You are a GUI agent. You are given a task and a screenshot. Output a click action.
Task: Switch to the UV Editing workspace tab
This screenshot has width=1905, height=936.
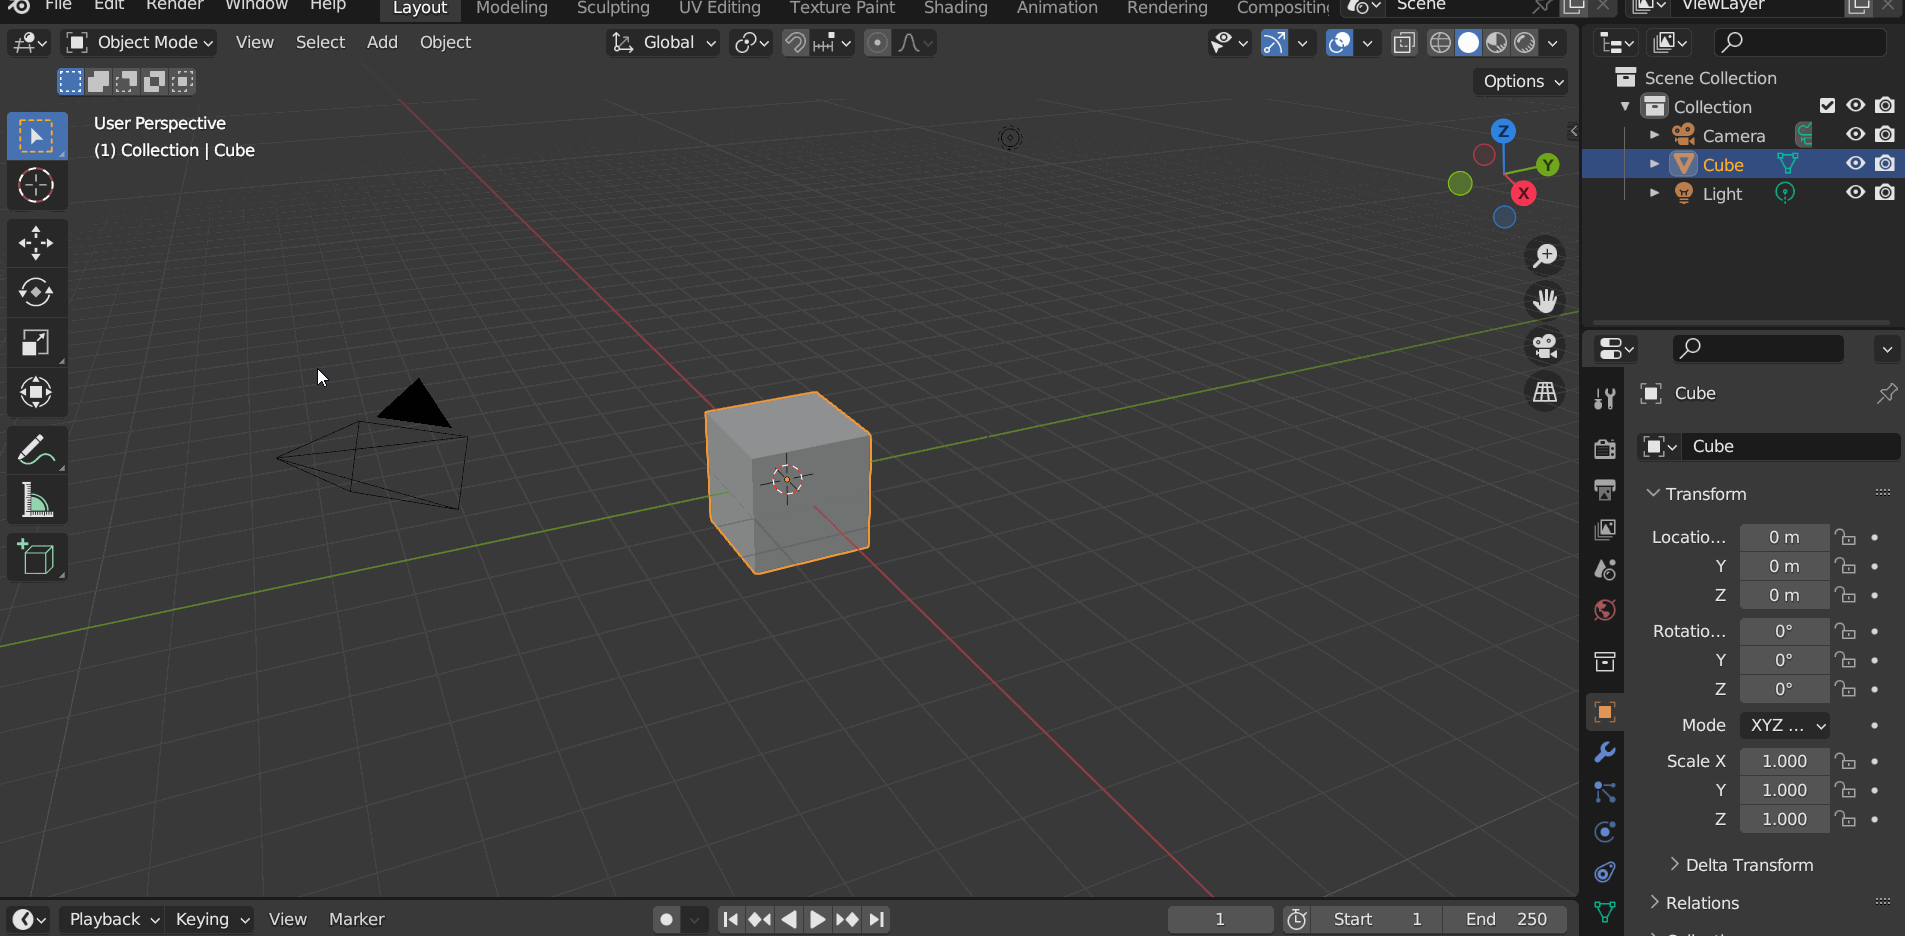tap(720, 8)
